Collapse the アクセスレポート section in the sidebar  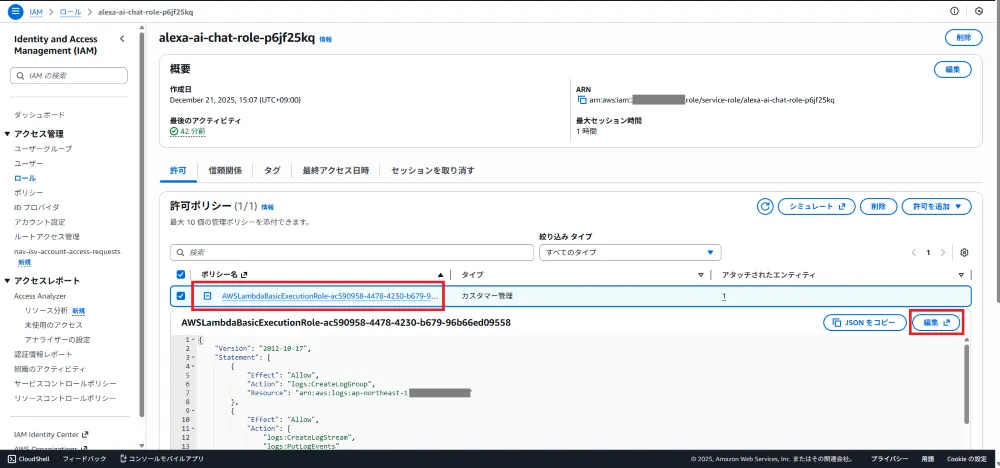(8, 281)
